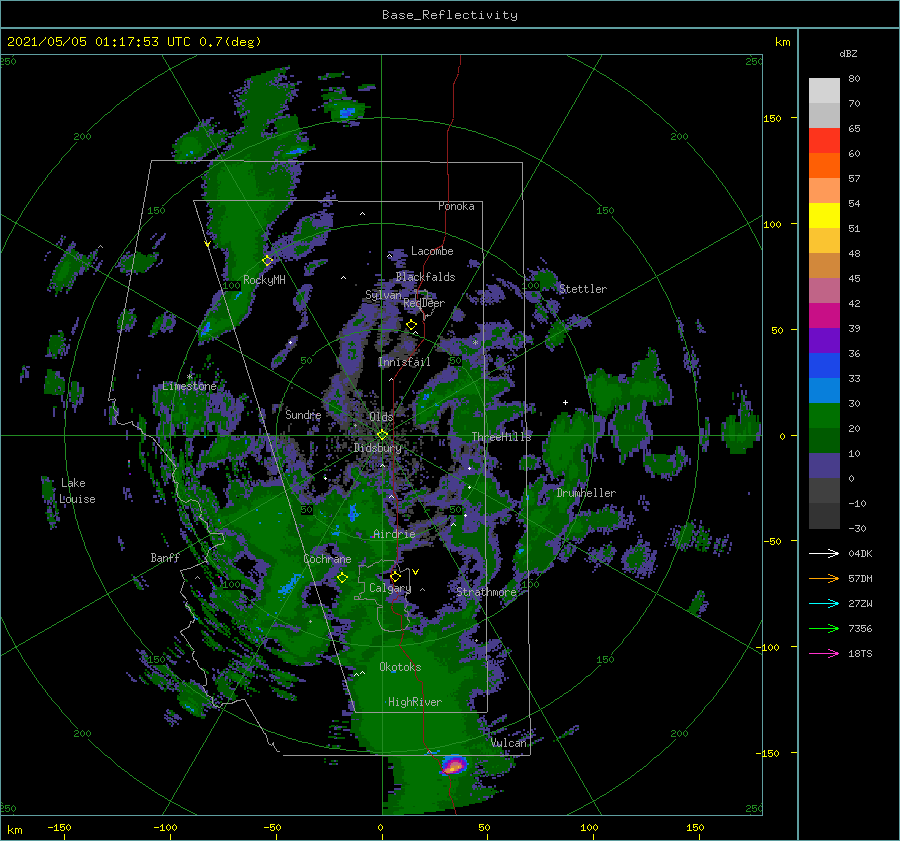
Task: Click the magenta 18TS arrow in legend
Action: [x=824, y=653]
